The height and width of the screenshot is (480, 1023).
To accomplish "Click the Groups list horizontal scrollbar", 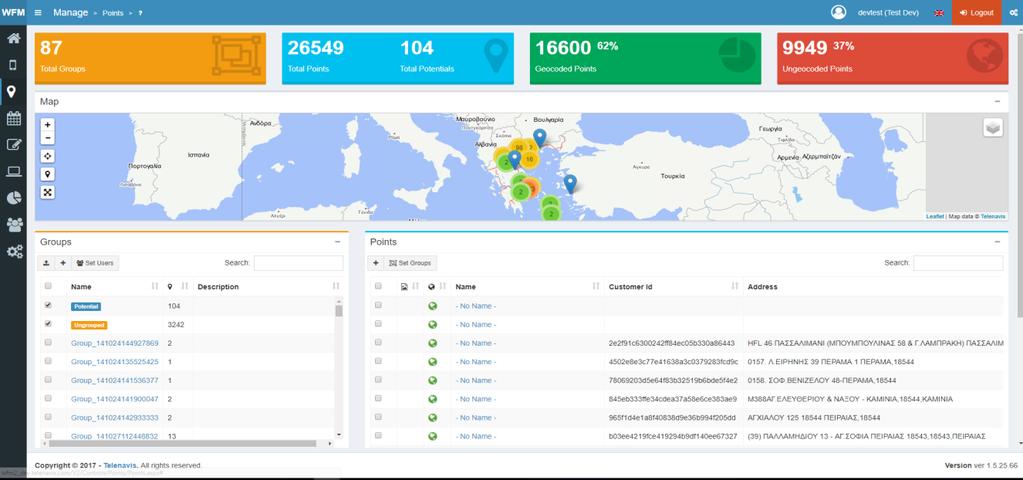I will click(185, 443).
